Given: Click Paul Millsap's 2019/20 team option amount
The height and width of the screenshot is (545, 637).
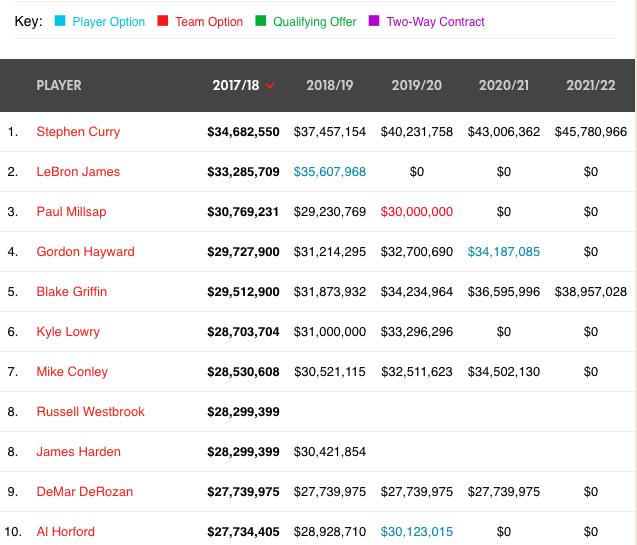Looking at the screenshot, I should pyautogui.click(x=416, y=211).
